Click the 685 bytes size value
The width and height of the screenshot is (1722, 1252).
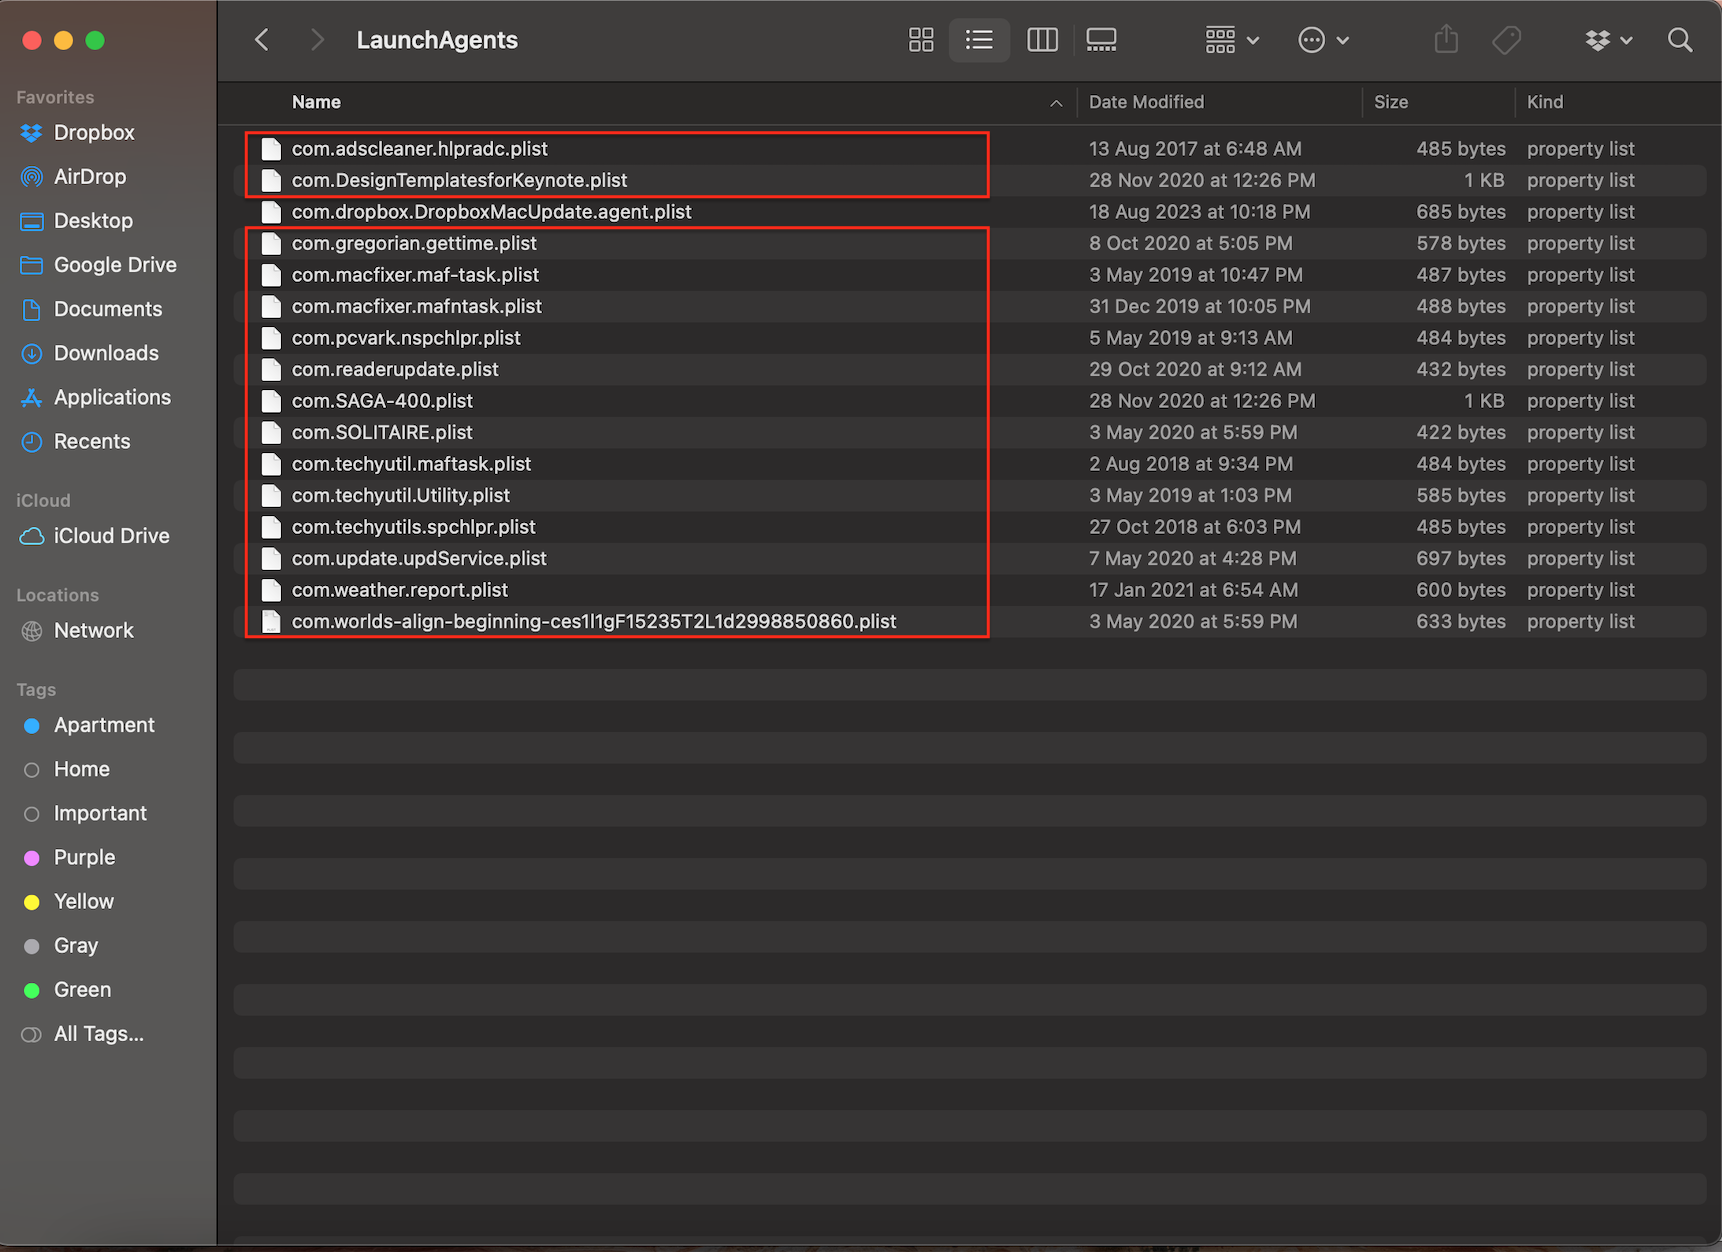pos(1460,211)
